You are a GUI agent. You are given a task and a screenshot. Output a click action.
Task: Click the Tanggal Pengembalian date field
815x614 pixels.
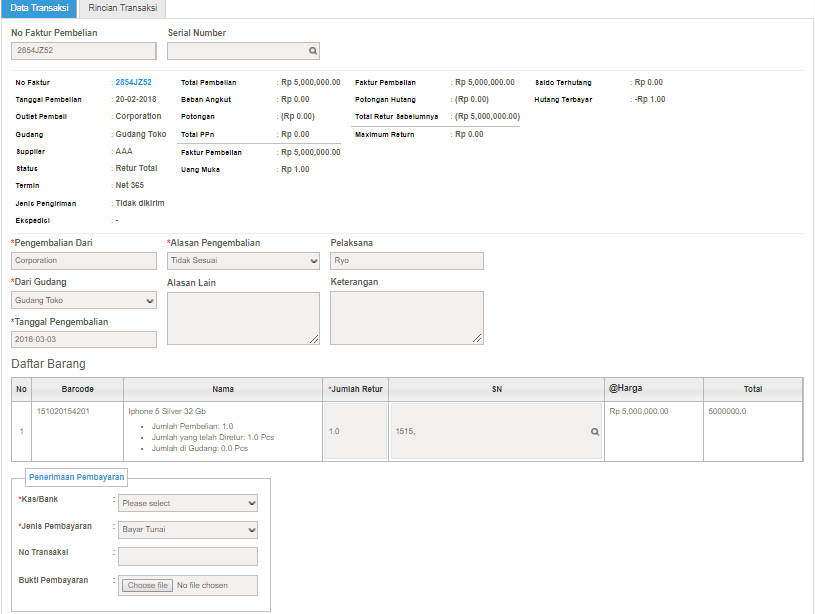(84, 339)
